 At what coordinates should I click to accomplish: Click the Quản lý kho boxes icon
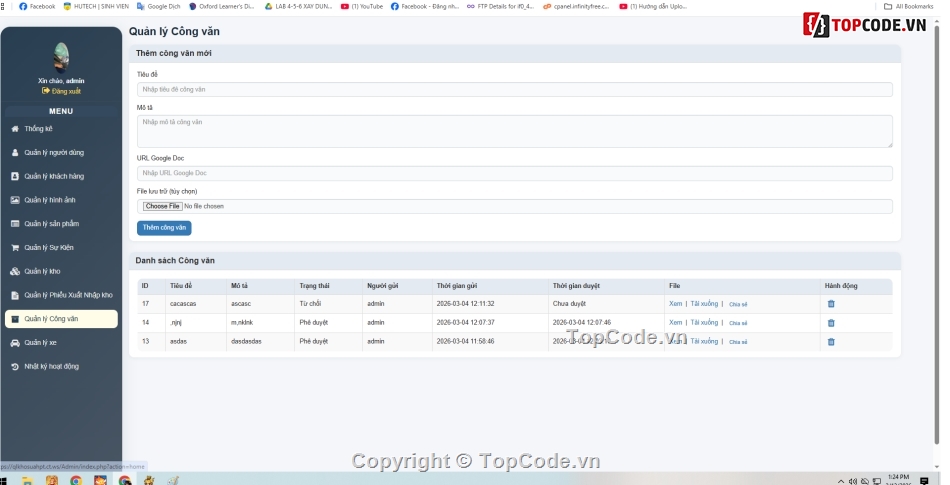pyautogui.click(x=15, y=271)
